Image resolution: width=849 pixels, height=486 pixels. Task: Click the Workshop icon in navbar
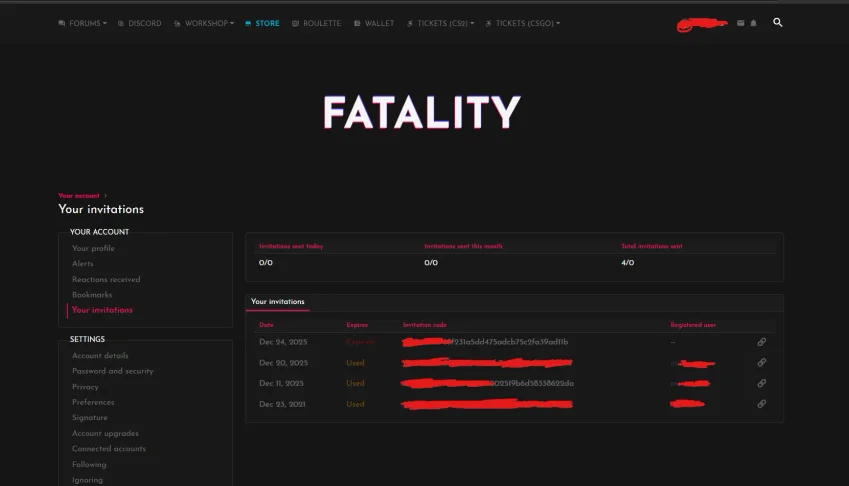[177, 23]
